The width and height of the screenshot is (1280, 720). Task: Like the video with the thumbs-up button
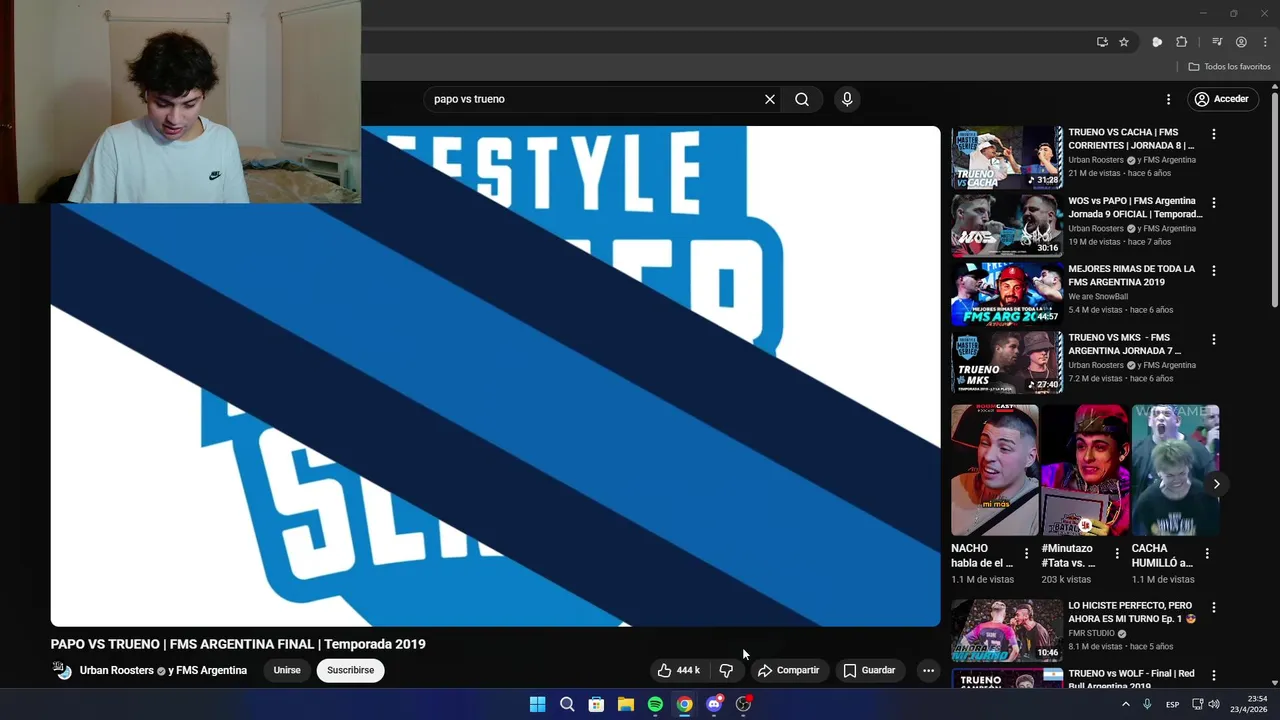coord(679,670)
